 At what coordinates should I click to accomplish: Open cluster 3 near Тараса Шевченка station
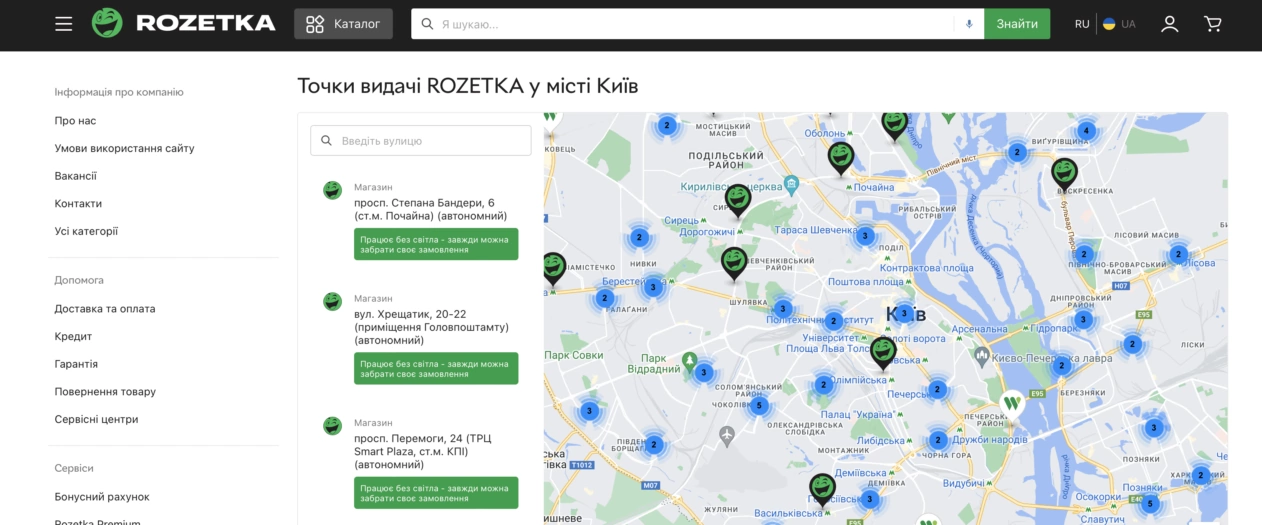[x=865, y=237]
